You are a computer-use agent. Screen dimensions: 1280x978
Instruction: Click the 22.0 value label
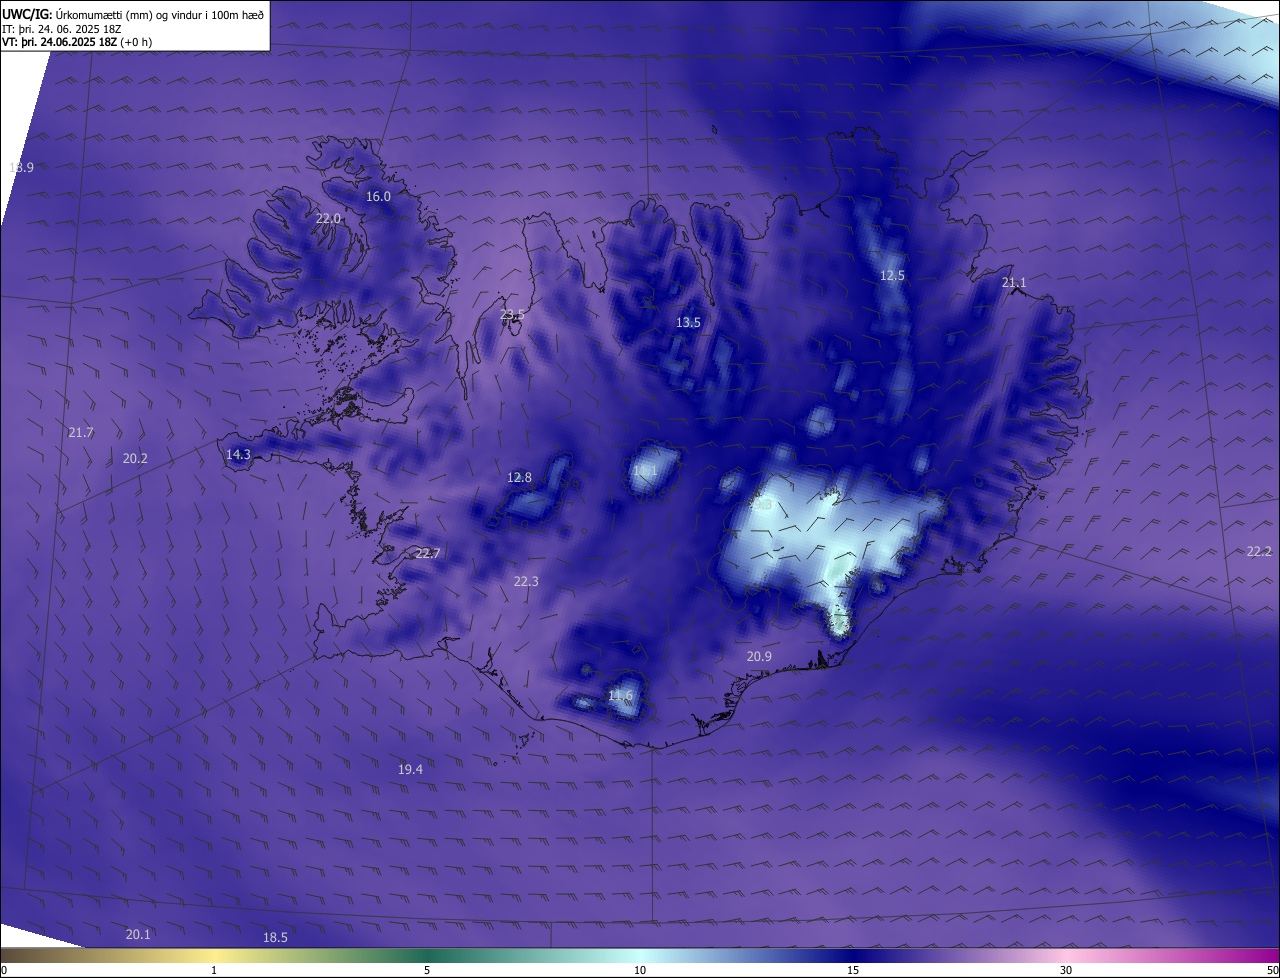tap(328, 219)
